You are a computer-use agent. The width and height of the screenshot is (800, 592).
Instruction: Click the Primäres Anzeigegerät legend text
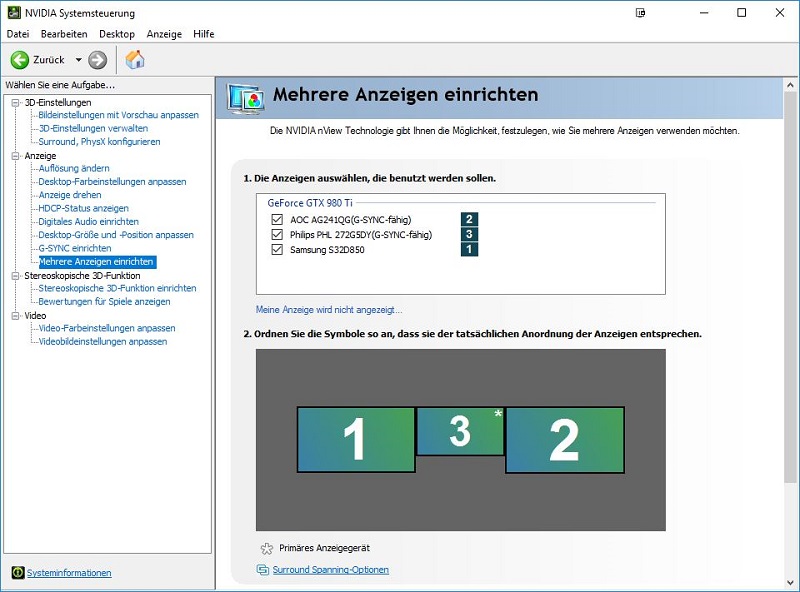point(324,548)
